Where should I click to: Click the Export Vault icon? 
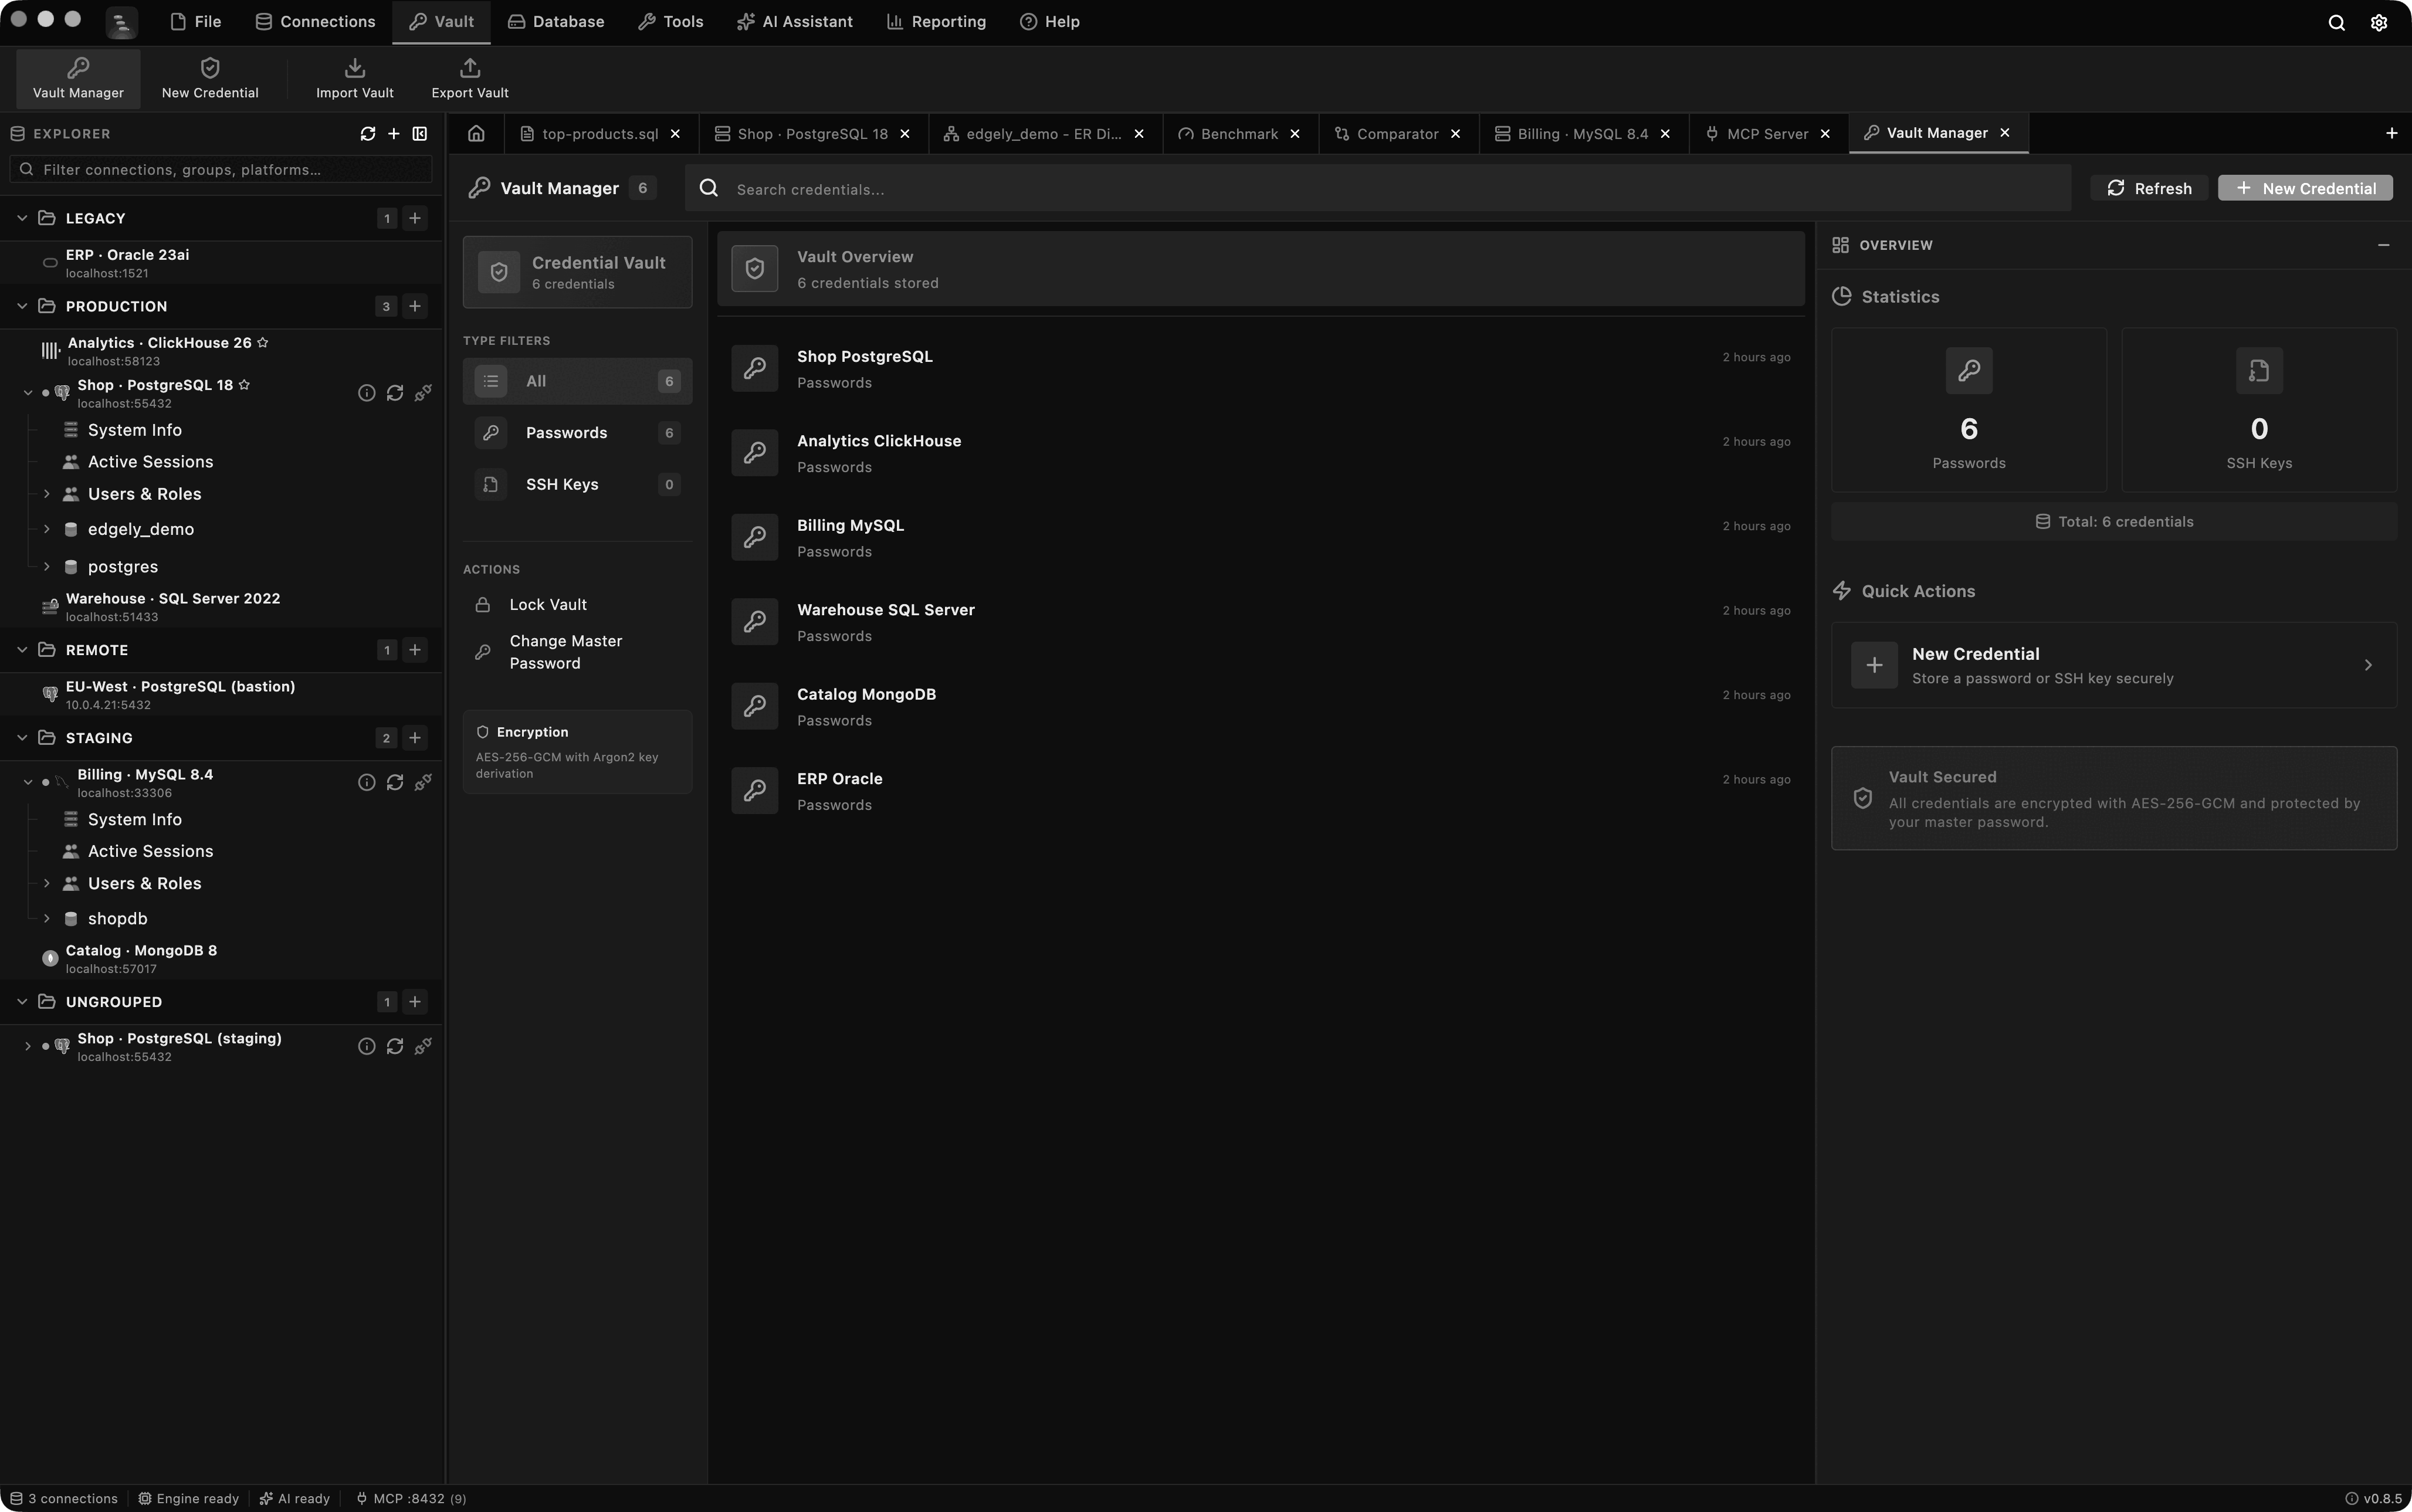tap(470, 68)
